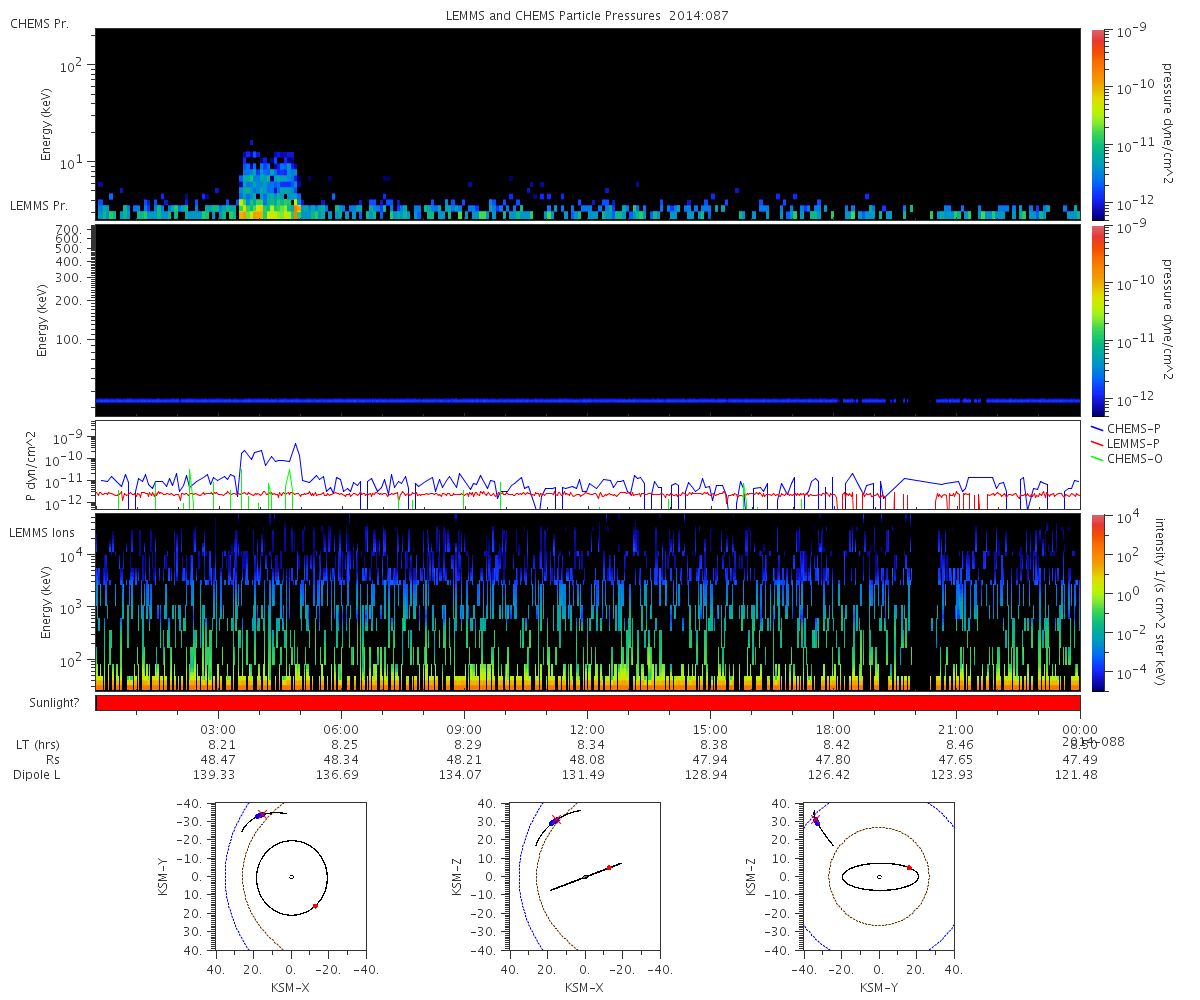Click the blue LEMMS pressure band

click(x=588, y=400)
